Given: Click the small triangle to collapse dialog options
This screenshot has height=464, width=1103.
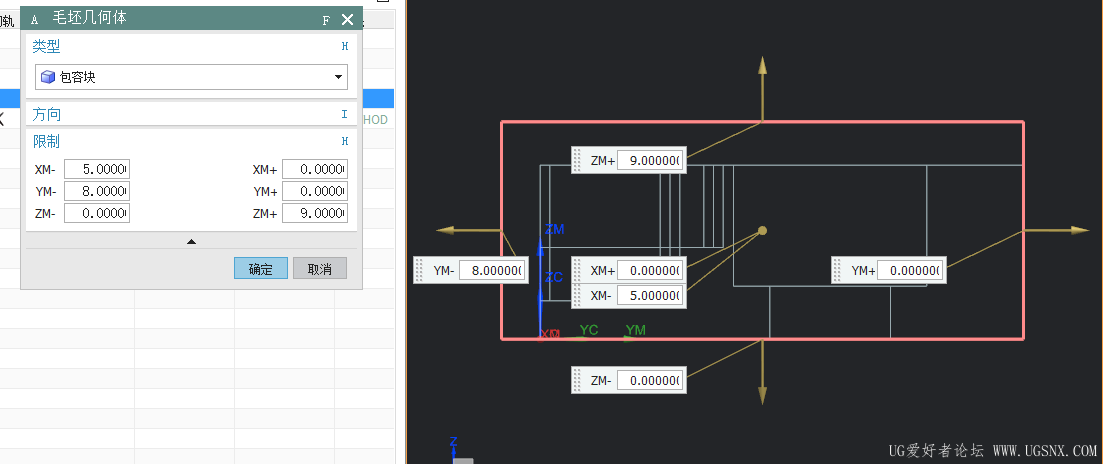Looking at the screenshot, I should [x=191, y=241].
